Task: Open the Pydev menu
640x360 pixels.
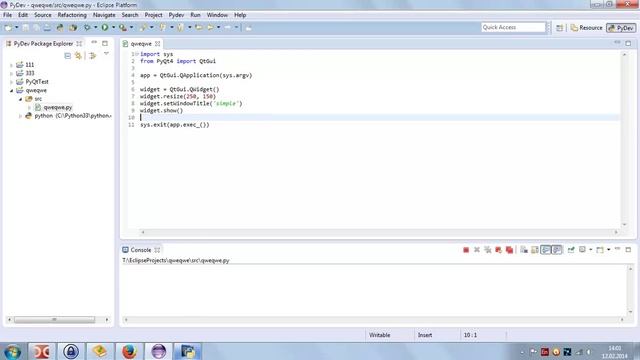Action: tap(176, 15)
